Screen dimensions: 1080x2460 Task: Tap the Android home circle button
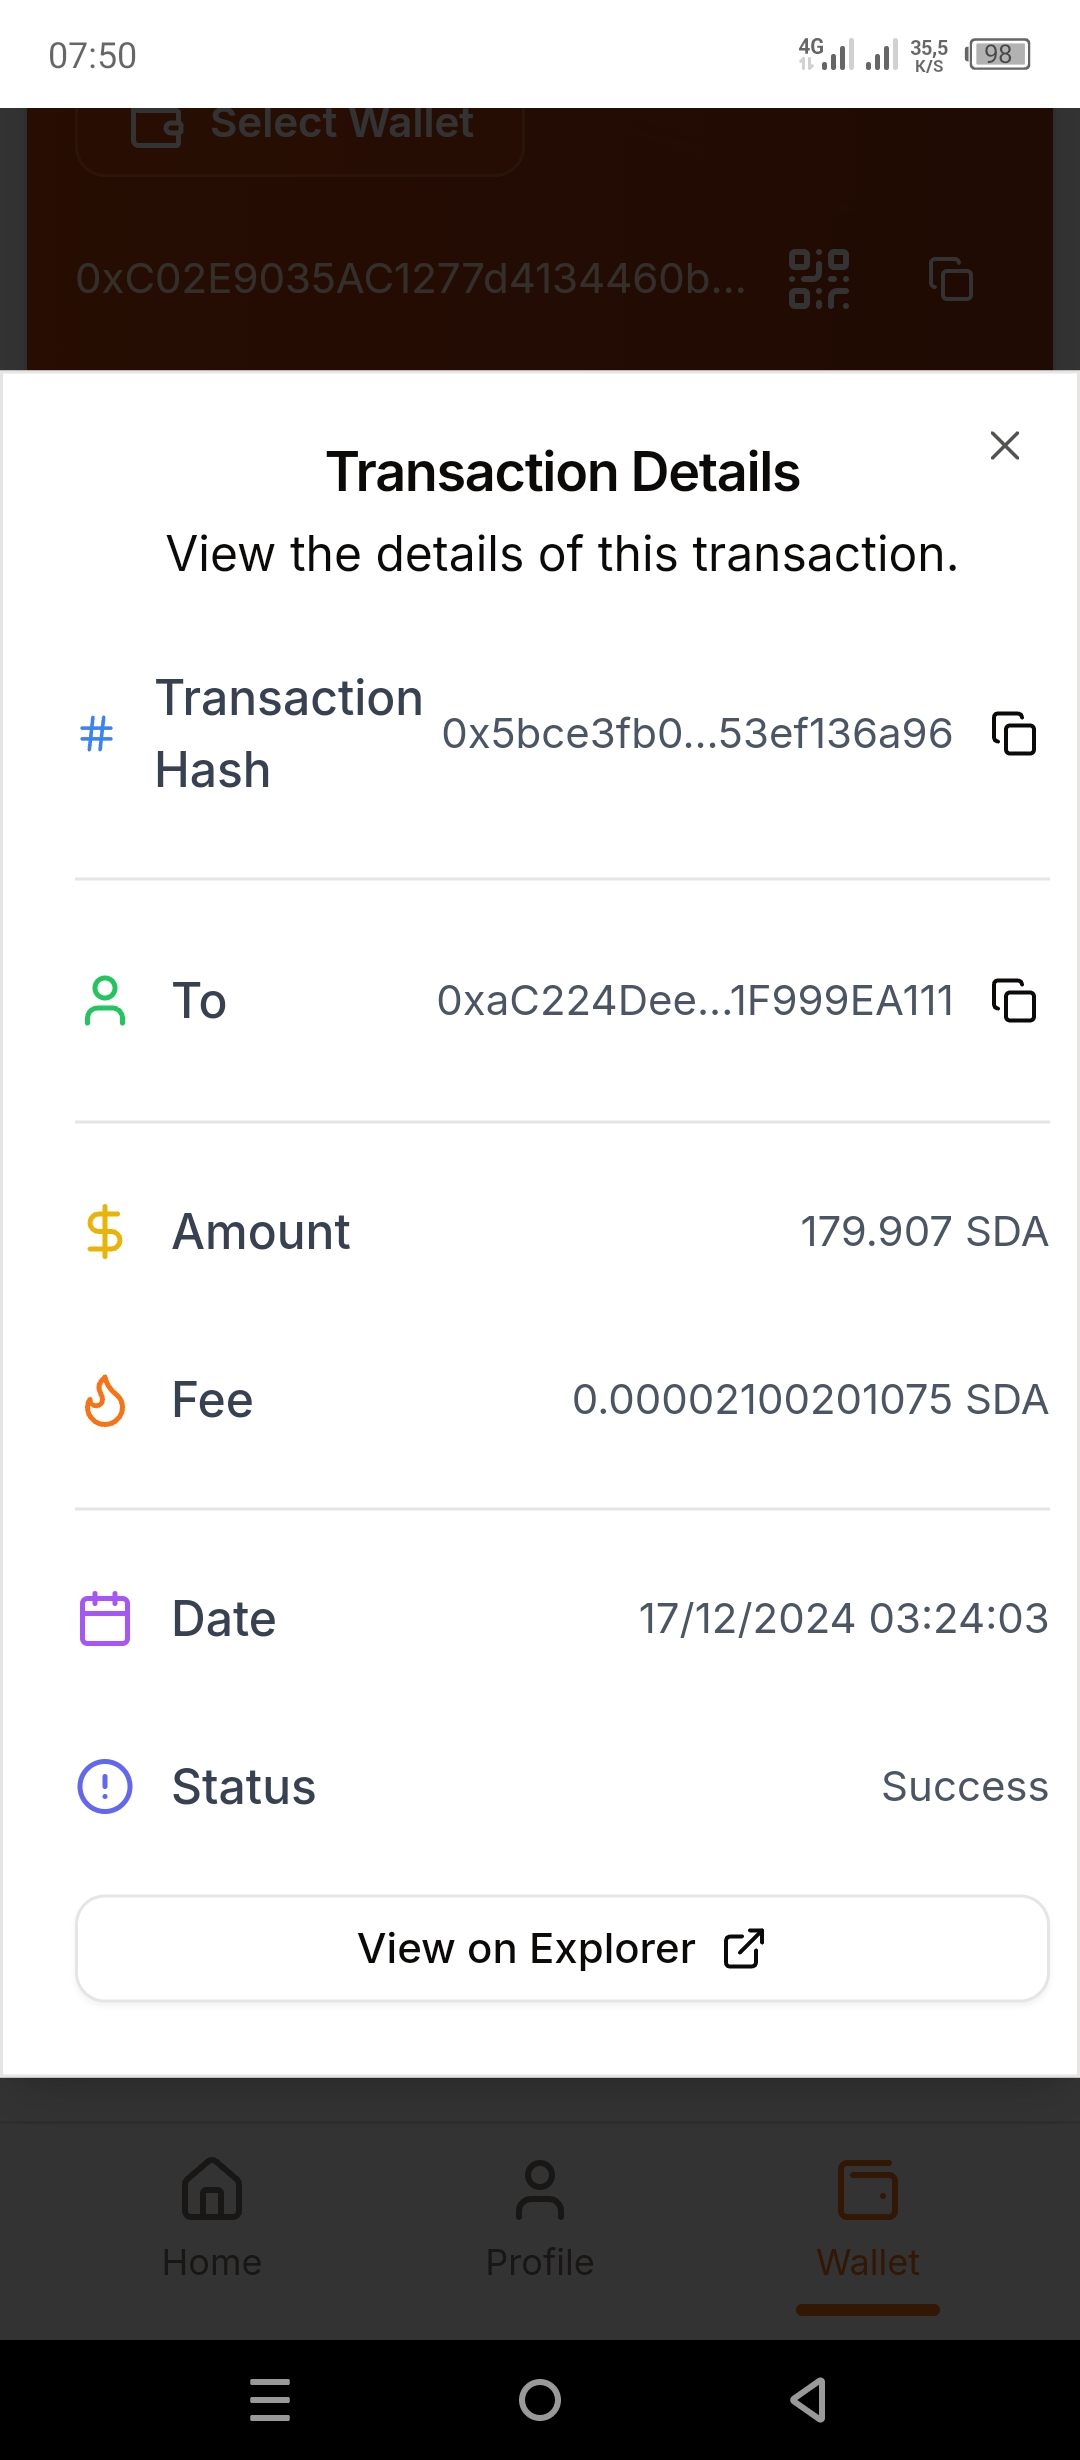click(x=540, y=2399)
